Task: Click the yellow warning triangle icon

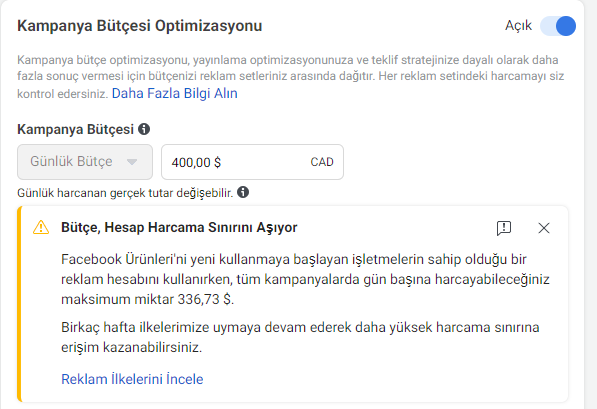Action: pyautogui.click(x=41, y=227)
